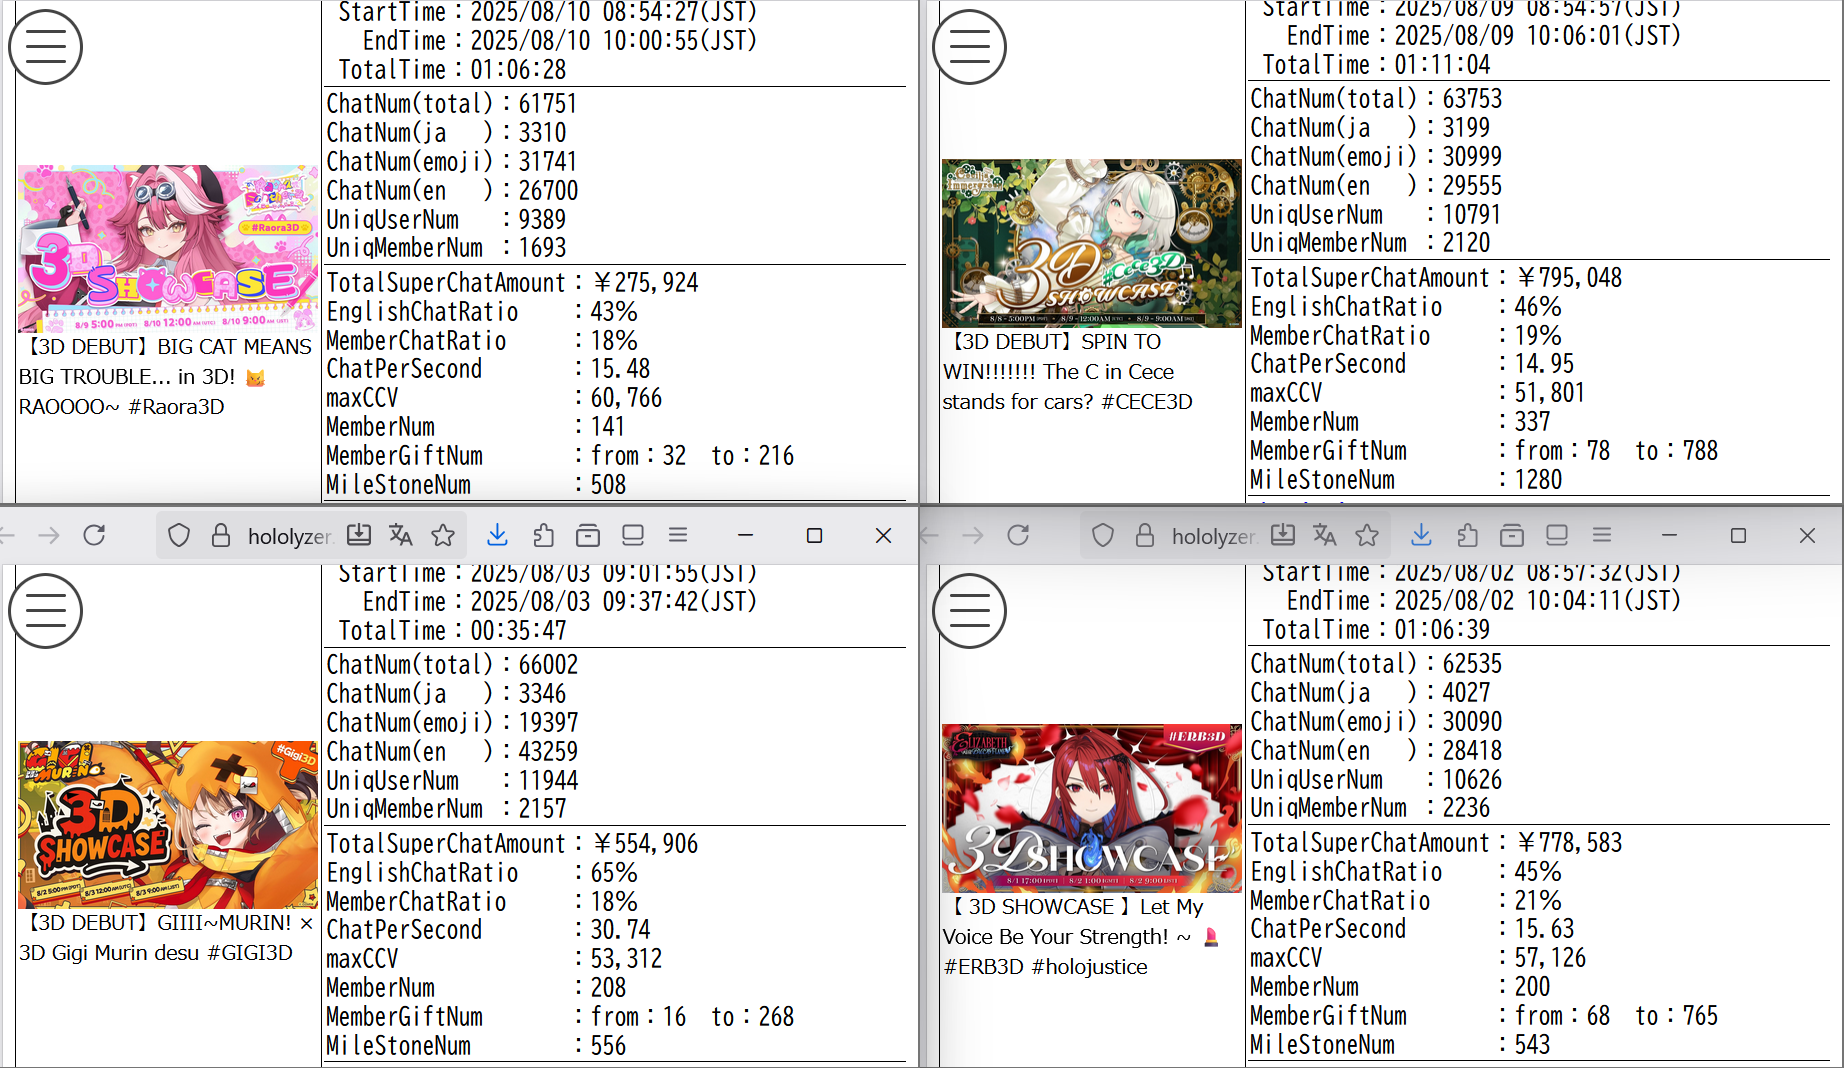Screen dimensions: 1844x1068
Task: Open the browser application menu in ERB3D window
Action: (1602, 536)
